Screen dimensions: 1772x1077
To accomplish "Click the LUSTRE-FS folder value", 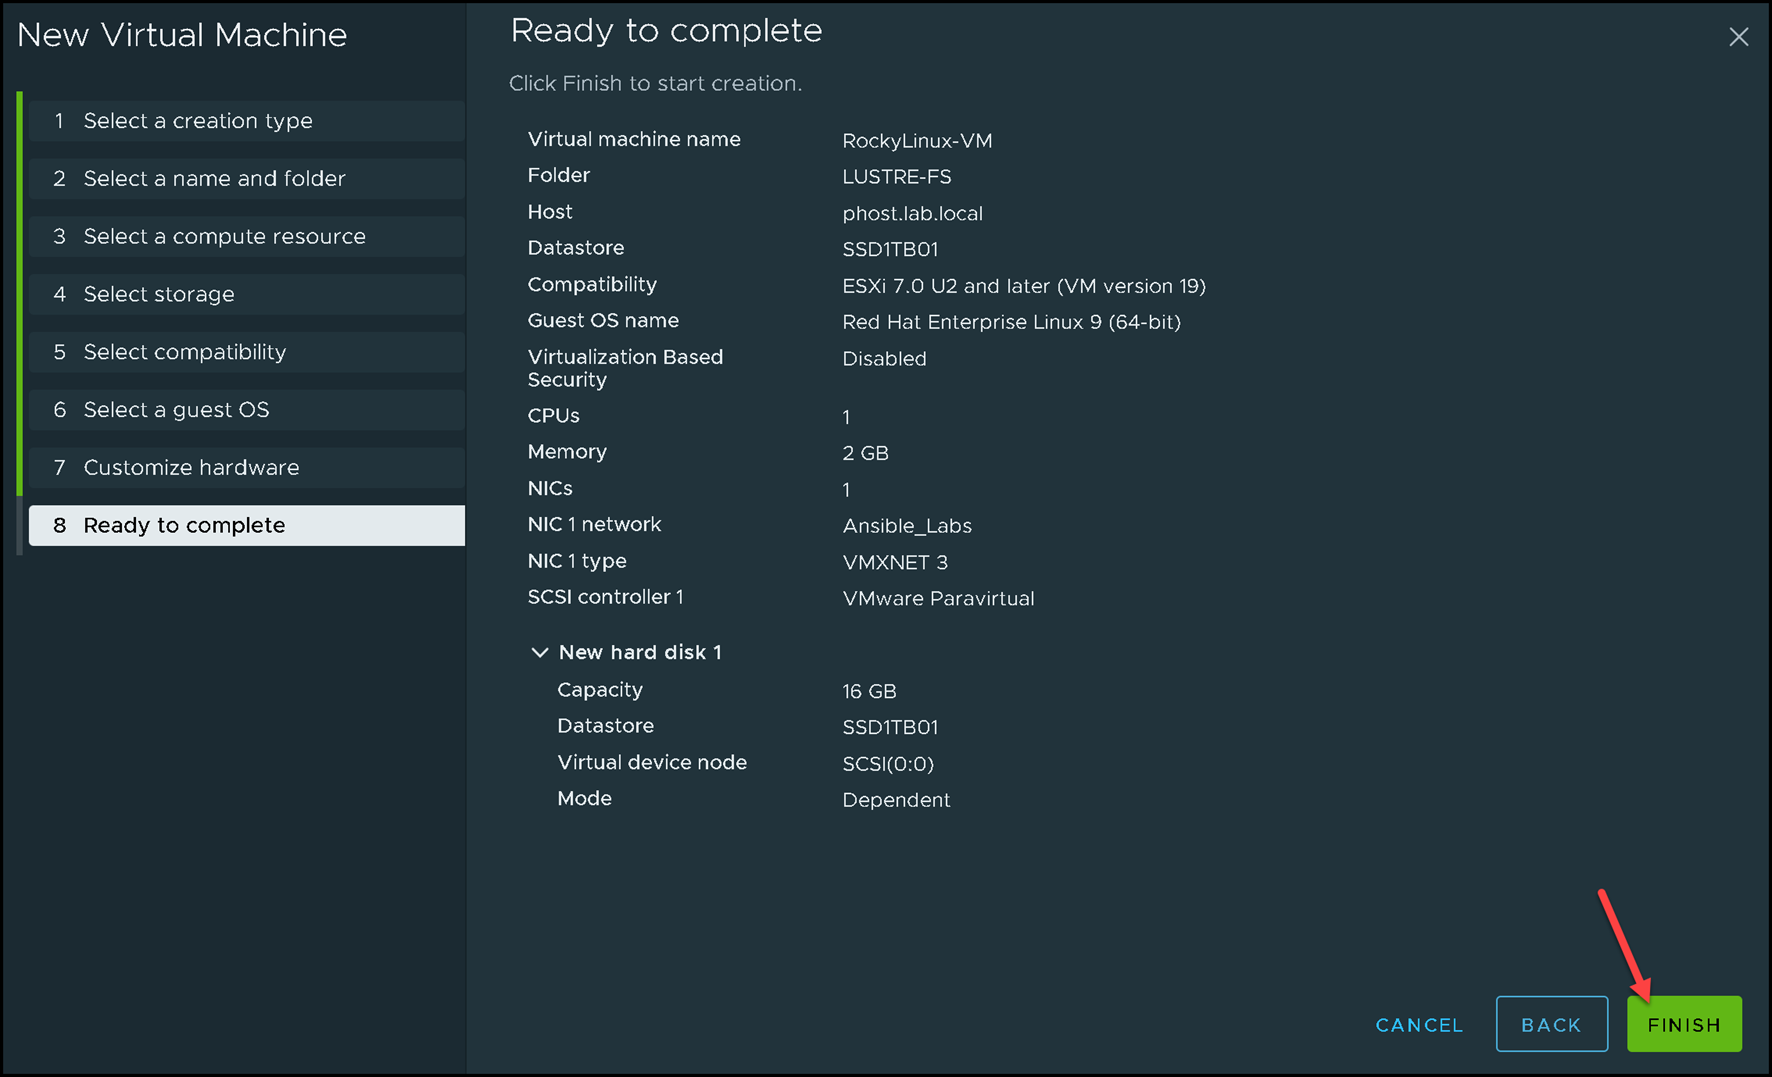I will (896, 177).
